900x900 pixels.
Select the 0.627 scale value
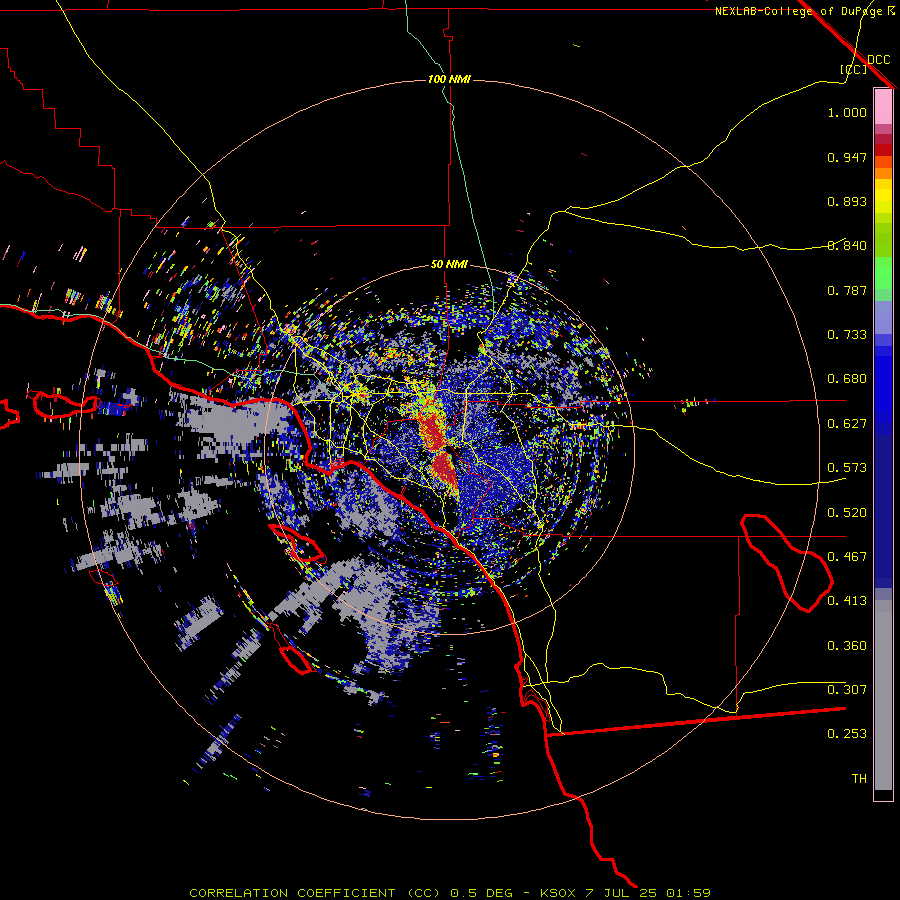pos(847,424)
